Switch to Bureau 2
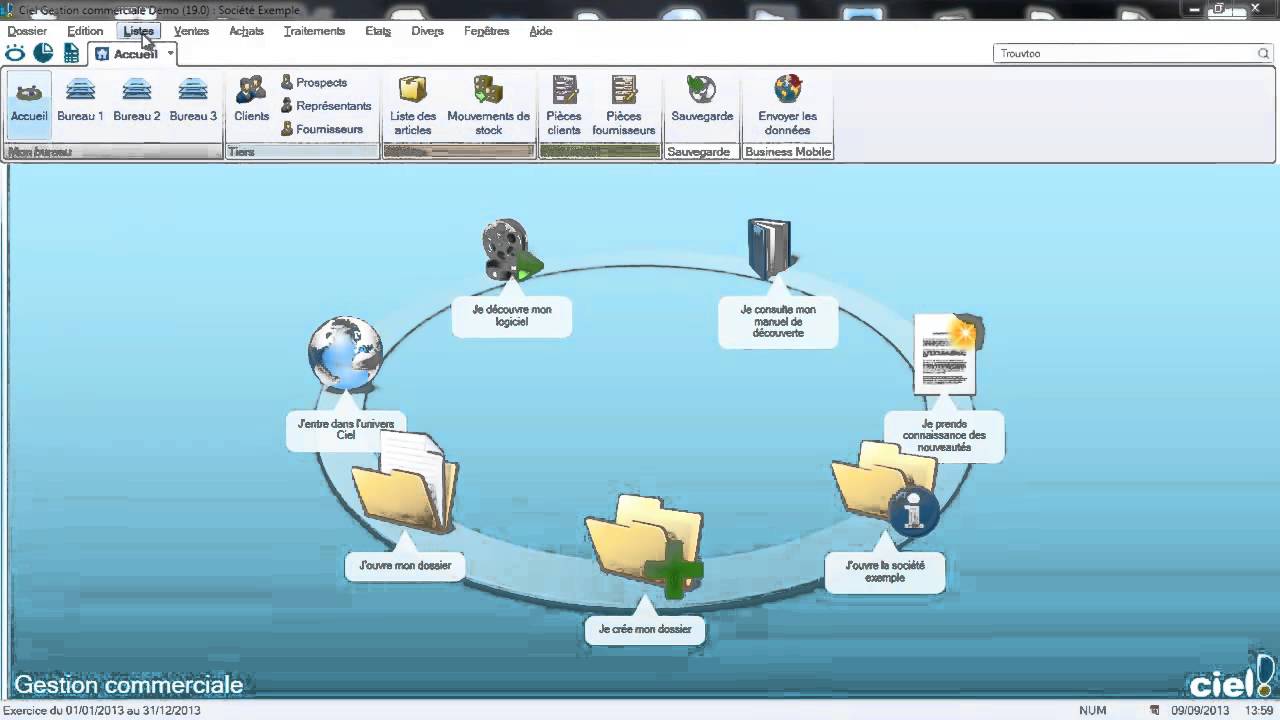 pos(137,100)
